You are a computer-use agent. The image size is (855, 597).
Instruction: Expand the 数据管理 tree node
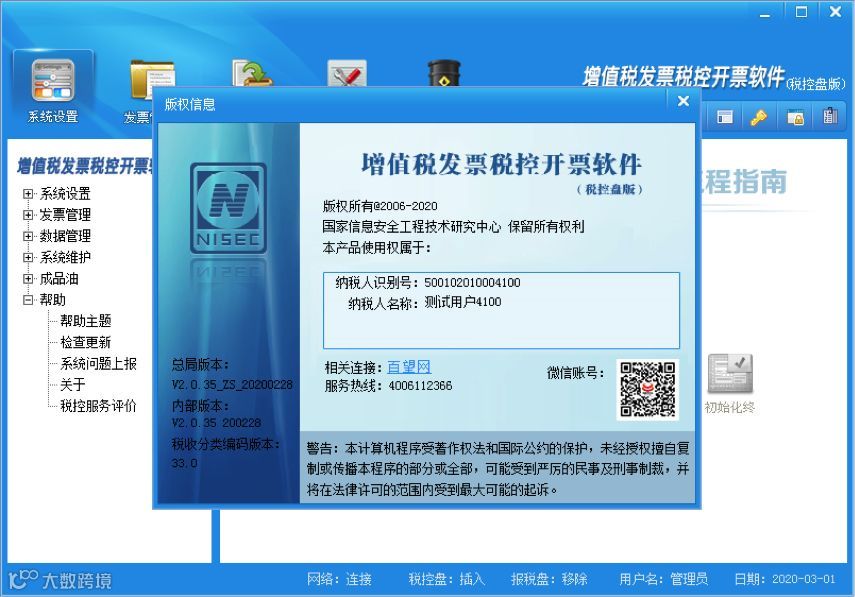(x=28, y=236)
